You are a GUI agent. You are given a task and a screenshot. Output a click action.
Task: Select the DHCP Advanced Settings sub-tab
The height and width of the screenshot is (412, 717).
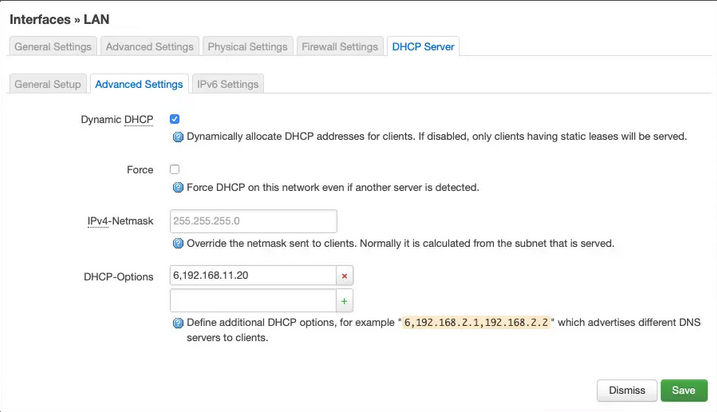coord(139,84)
